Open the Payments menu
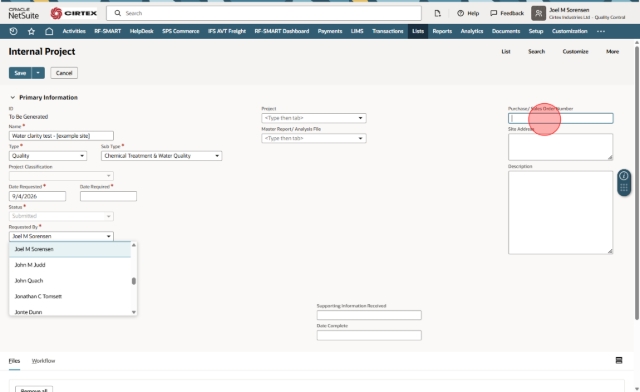Screen dimensions: 640x392 coord(330,31)
